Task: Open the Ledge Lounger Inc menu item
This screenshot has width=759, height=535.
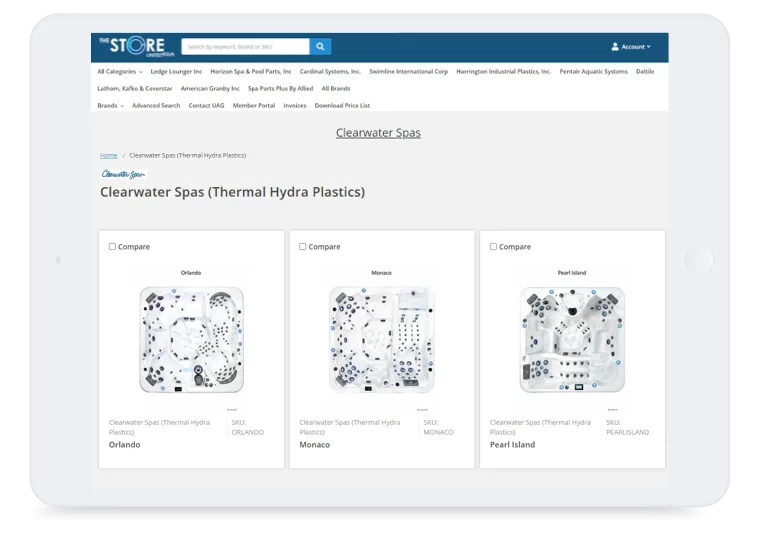Action: point(177,72)
